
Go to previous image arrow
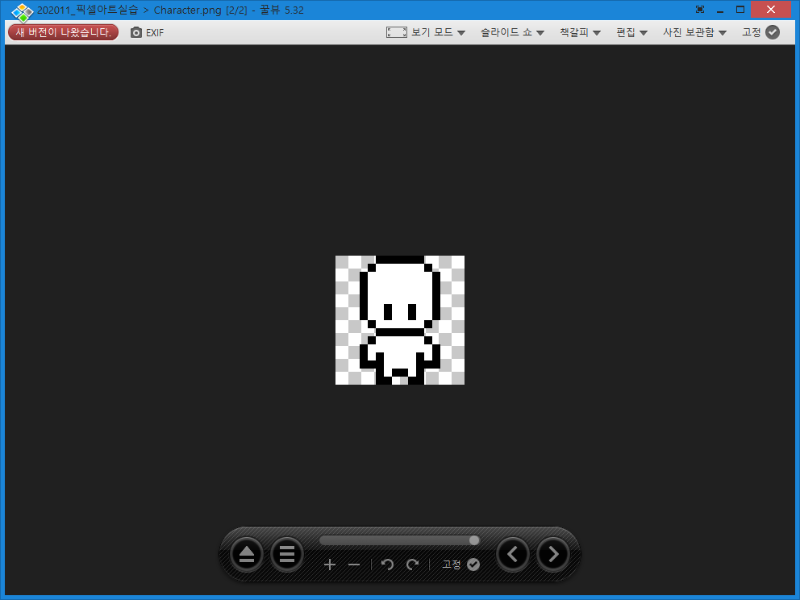513,554
